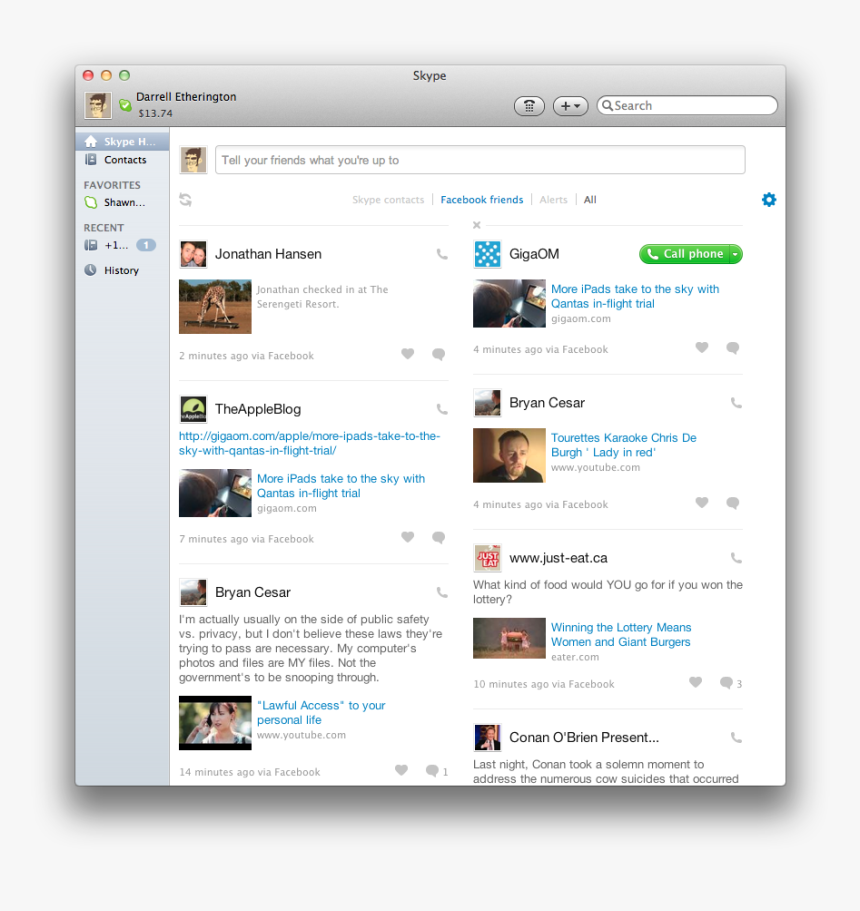Like Jonathan Hansen's check-in post

click(408, 353)
